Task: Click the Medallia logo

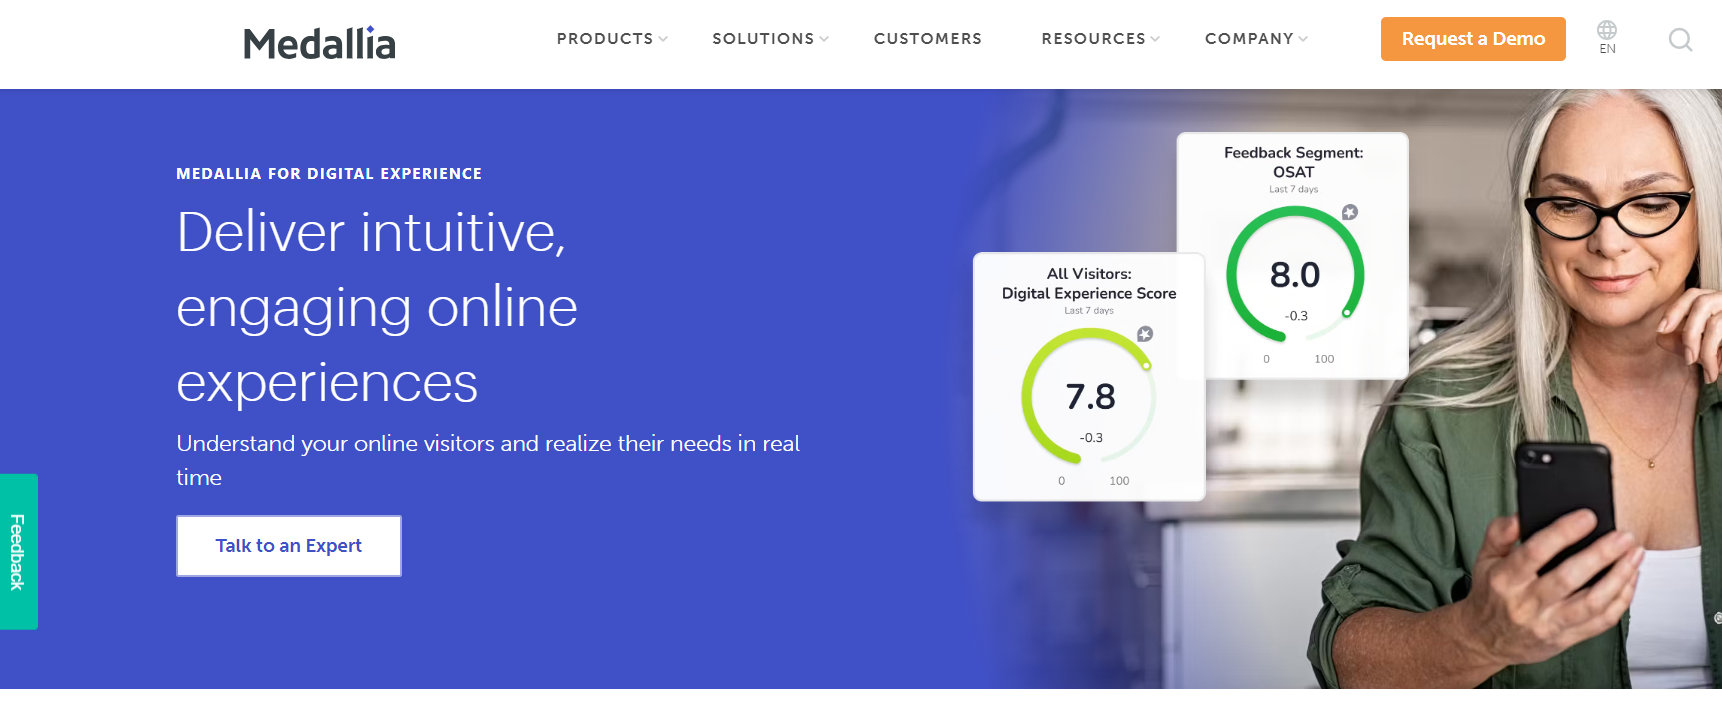Action: tap(320, 43)
